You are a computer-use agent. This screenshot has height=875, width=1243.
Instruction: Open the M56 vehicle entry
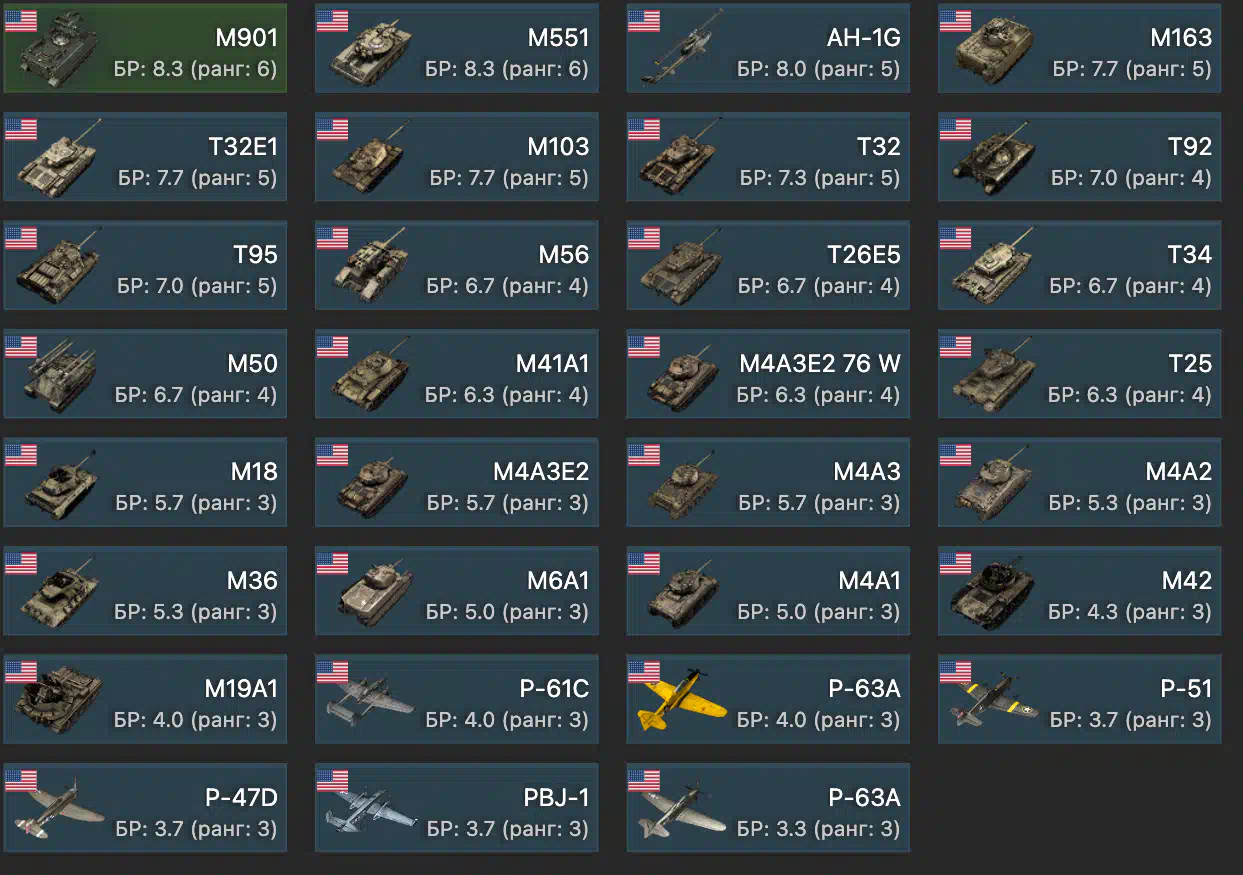[x=457, y=265]
